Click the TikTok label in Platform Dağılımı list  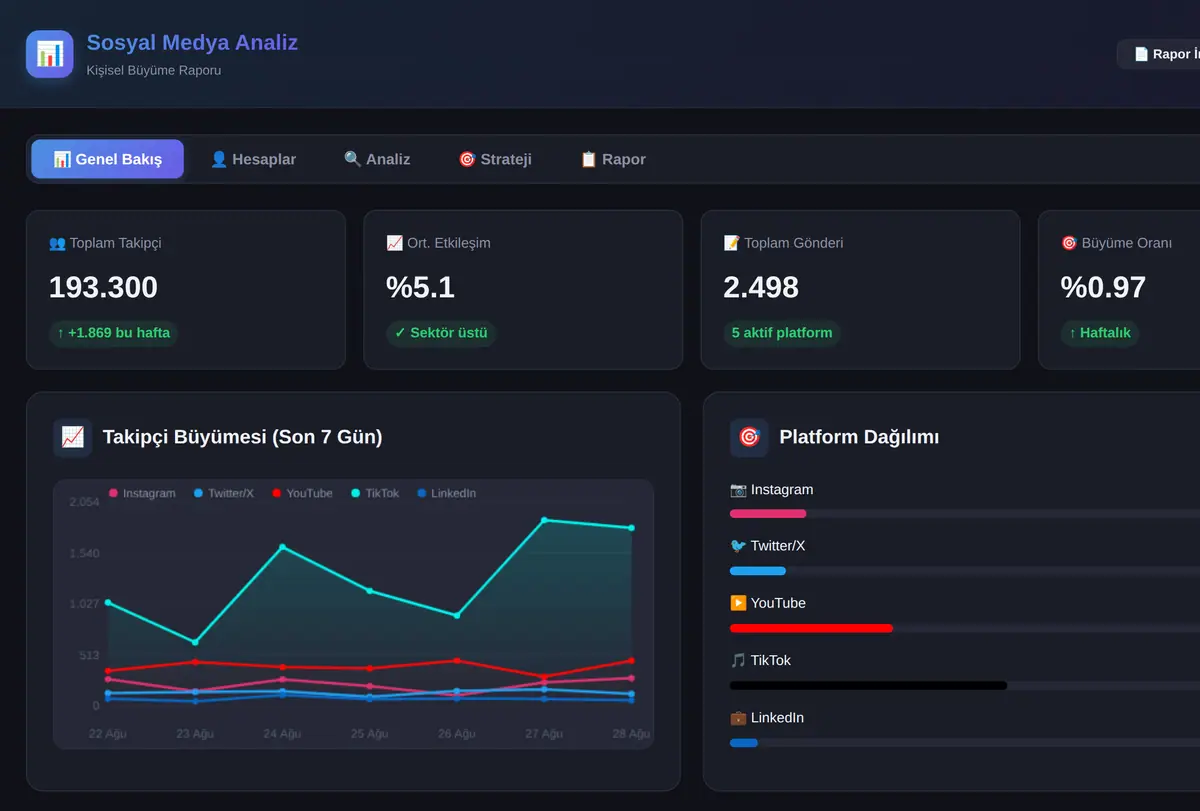click(x=760, y=660)
